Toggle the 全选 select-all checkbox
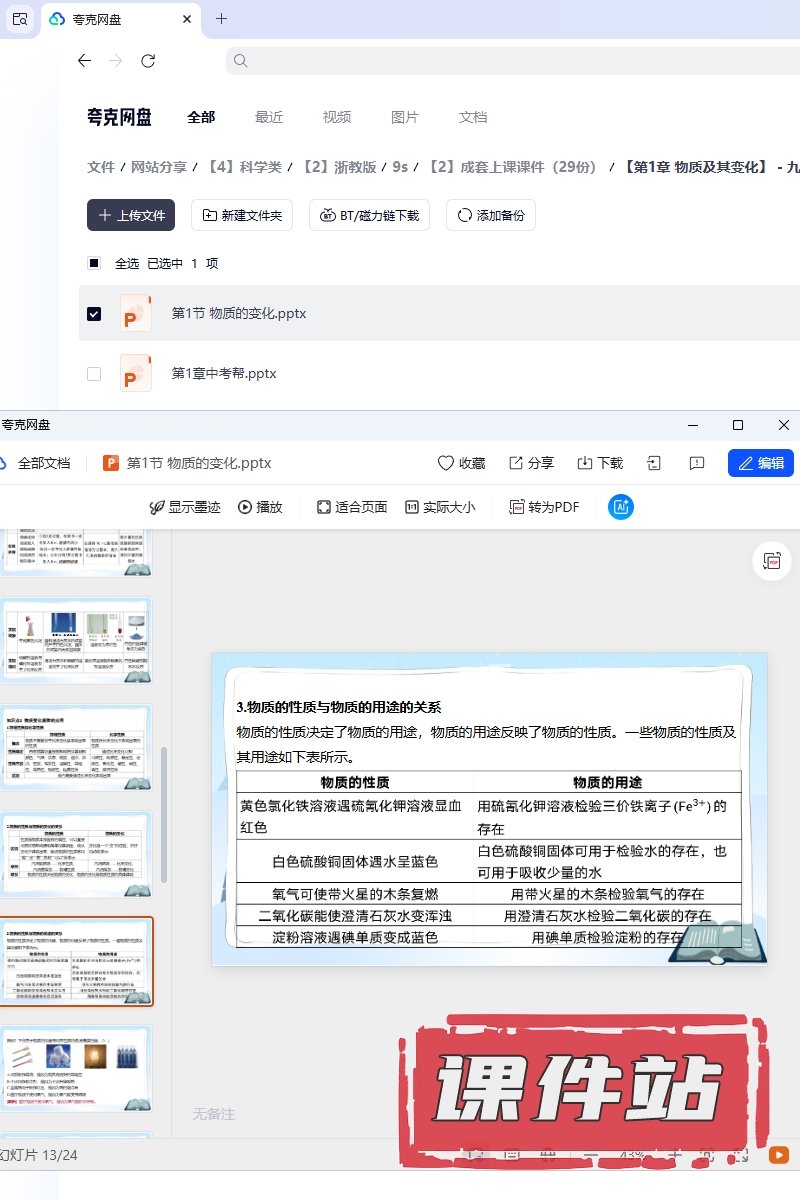Screen dimensions: 800x1200 click(94, 263)
